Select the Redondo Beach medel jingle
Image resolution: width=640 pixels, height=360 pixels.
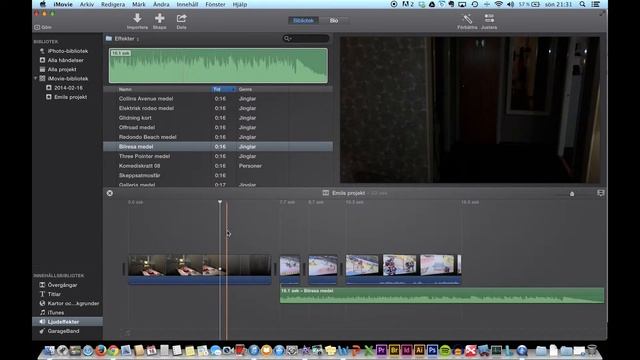pos(218,137)
